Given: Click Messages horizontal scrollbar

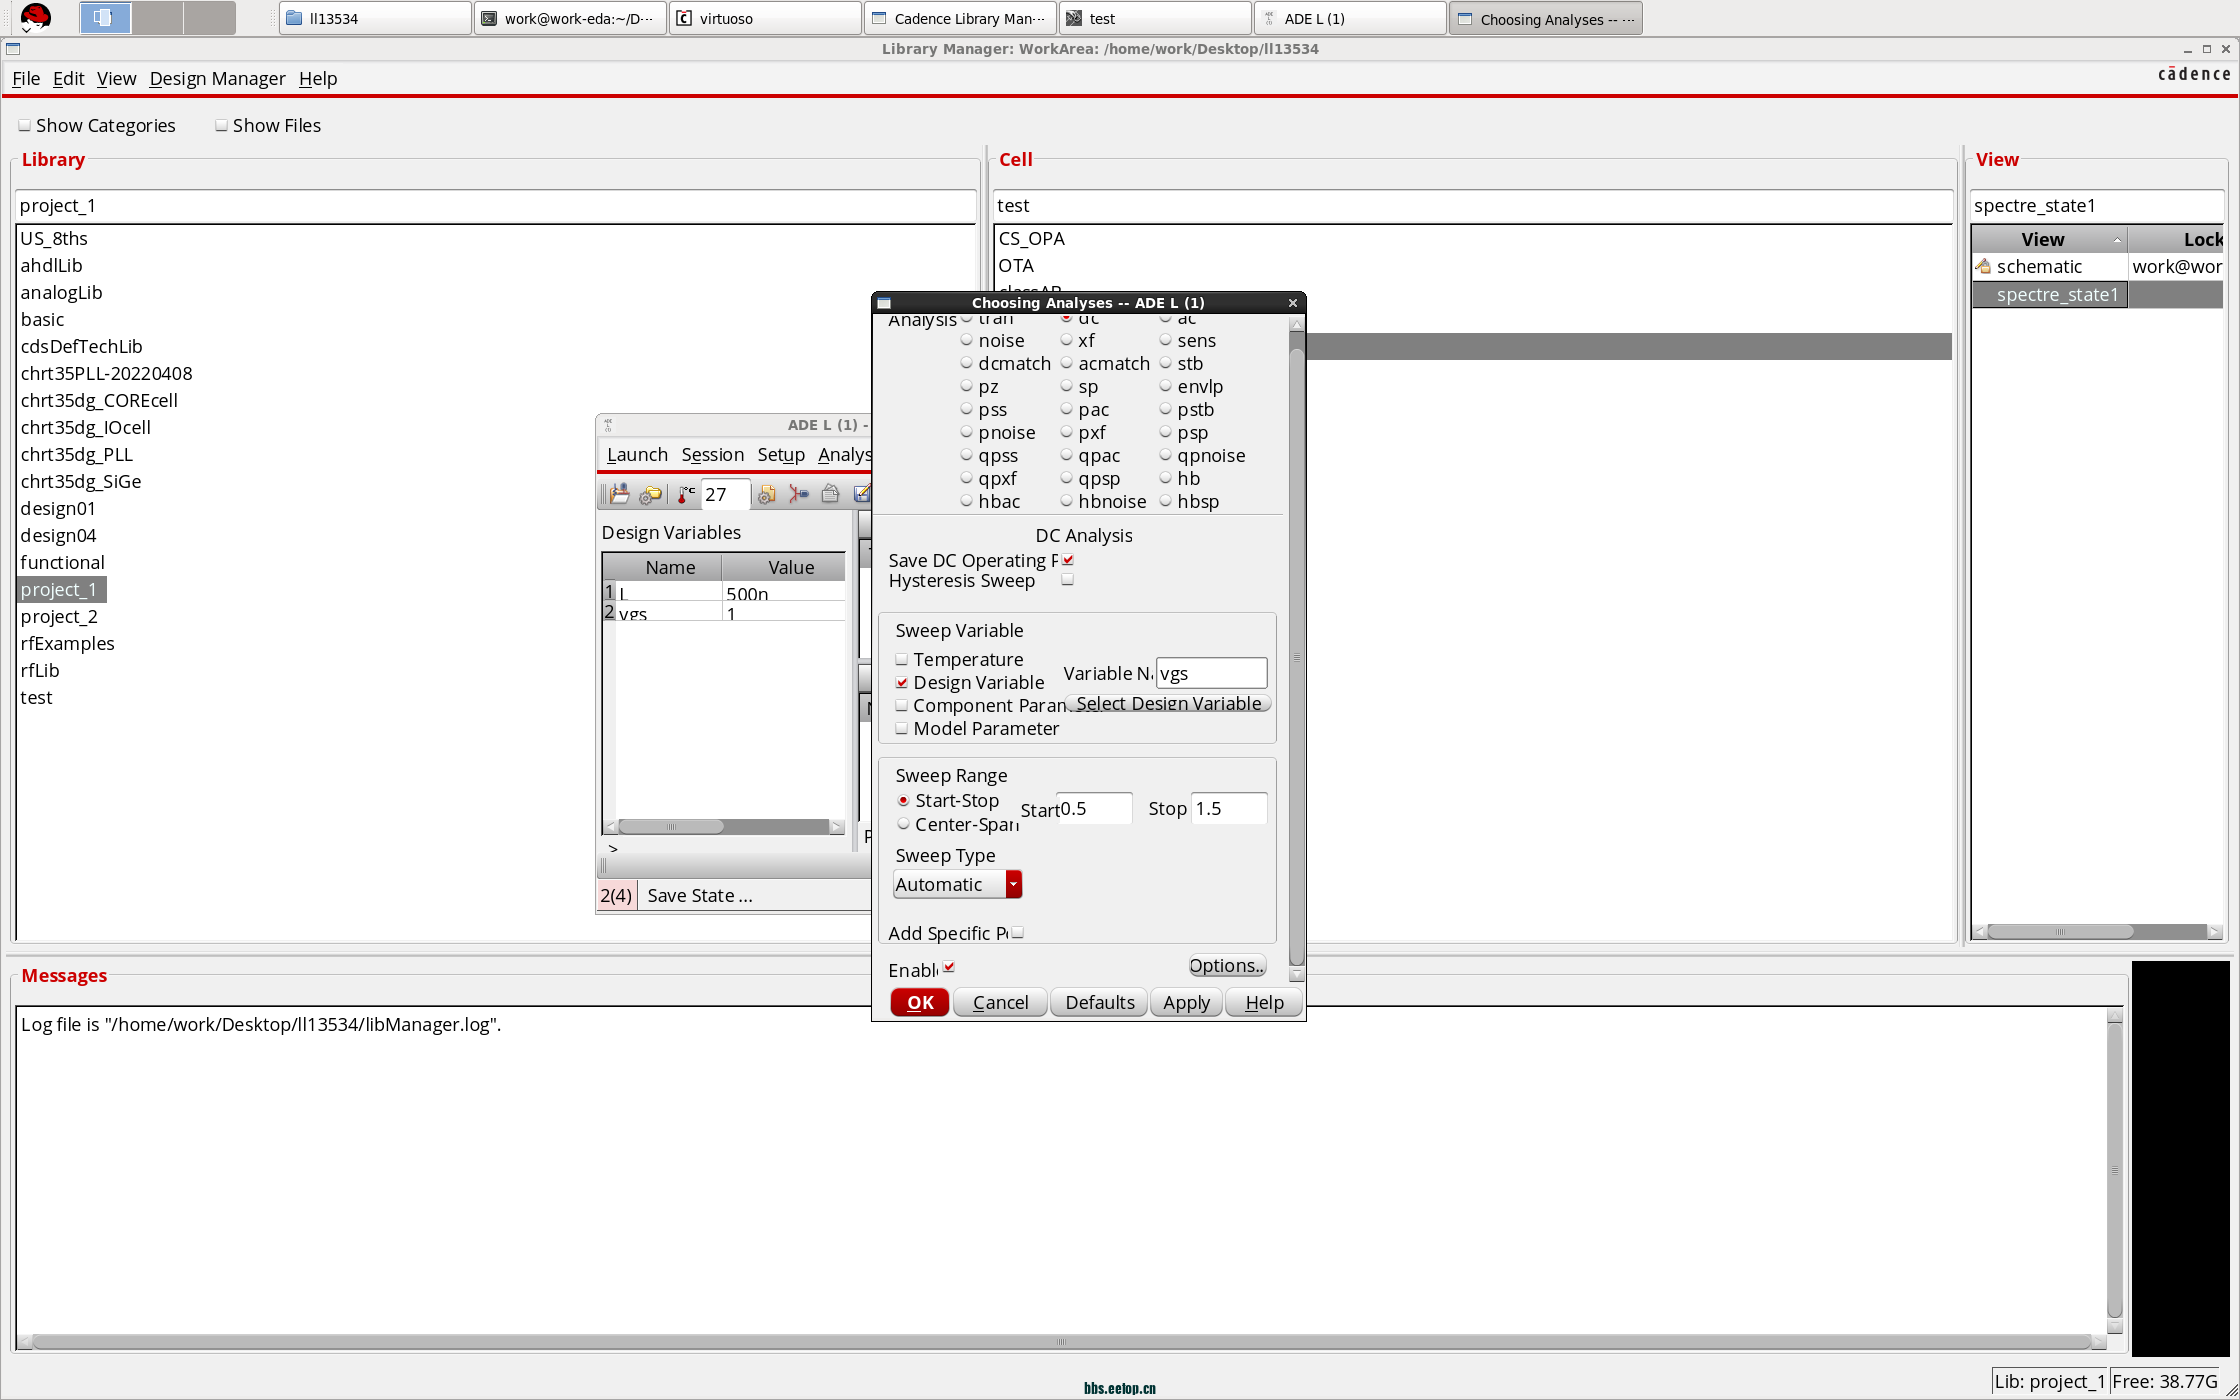Looking at the screenshot, I should pos(1062,1342).
